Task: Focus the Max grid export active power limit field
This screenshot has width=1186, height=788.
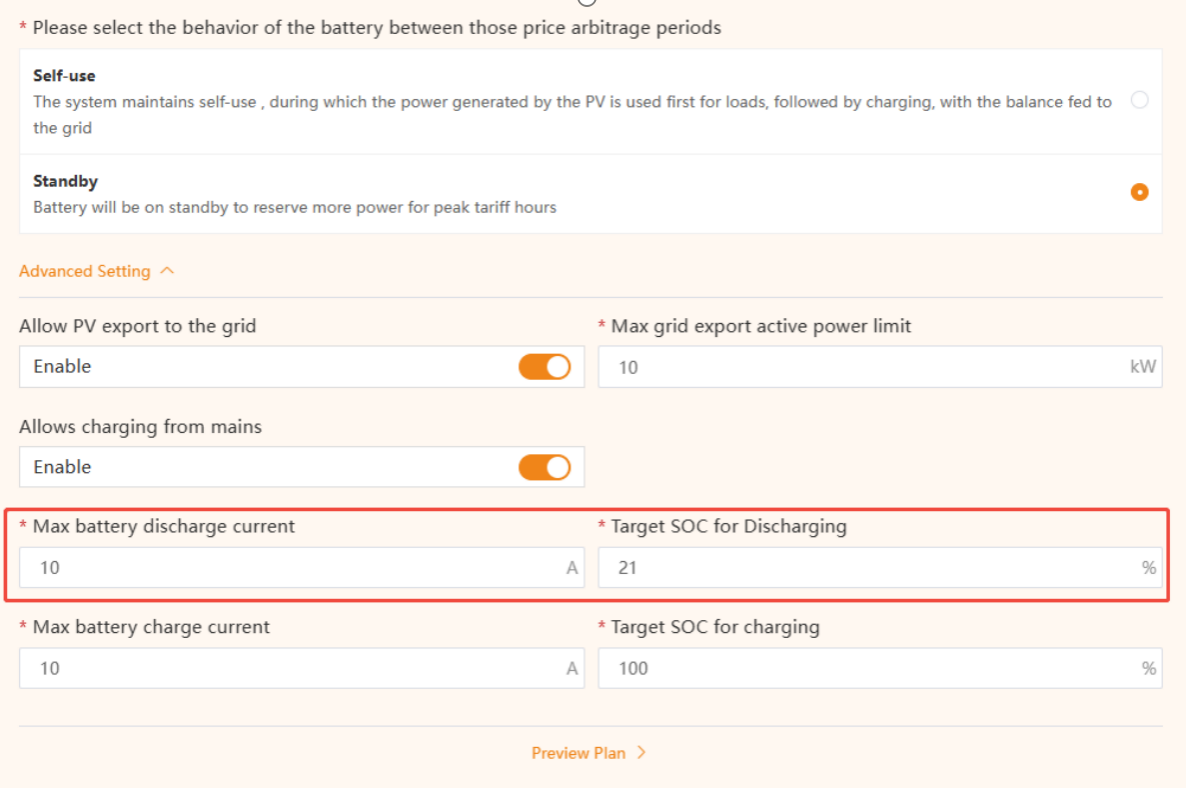Action: pyautogui.click(x=860, y=367)
